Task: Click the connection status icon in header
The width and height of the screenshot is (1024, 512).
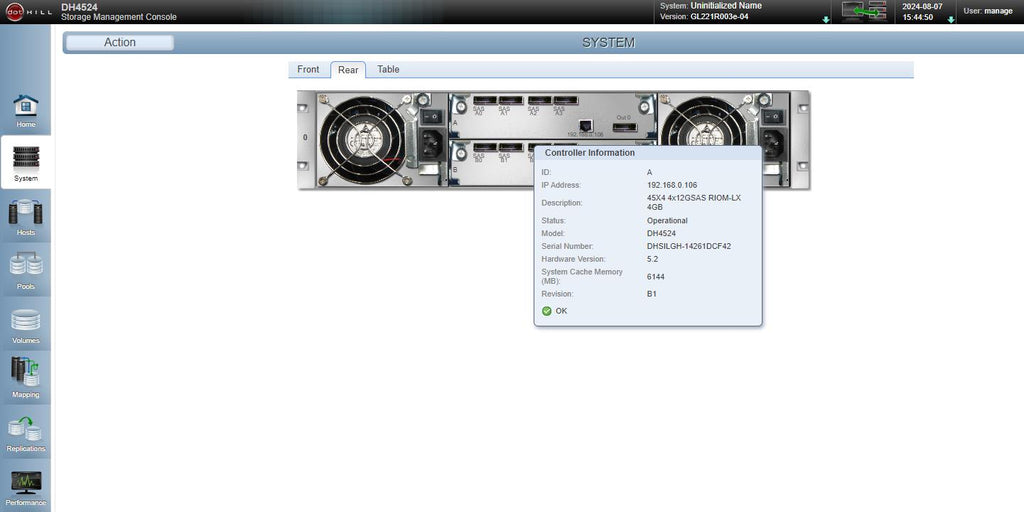Action: coord(863,12)
